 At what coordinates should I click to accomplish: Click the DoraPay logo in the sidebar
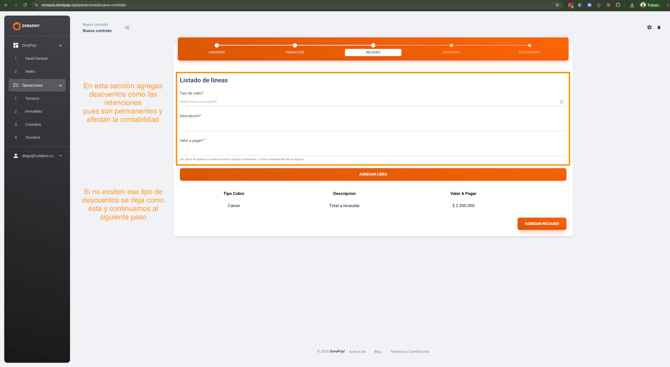click(x=26, y=26)
